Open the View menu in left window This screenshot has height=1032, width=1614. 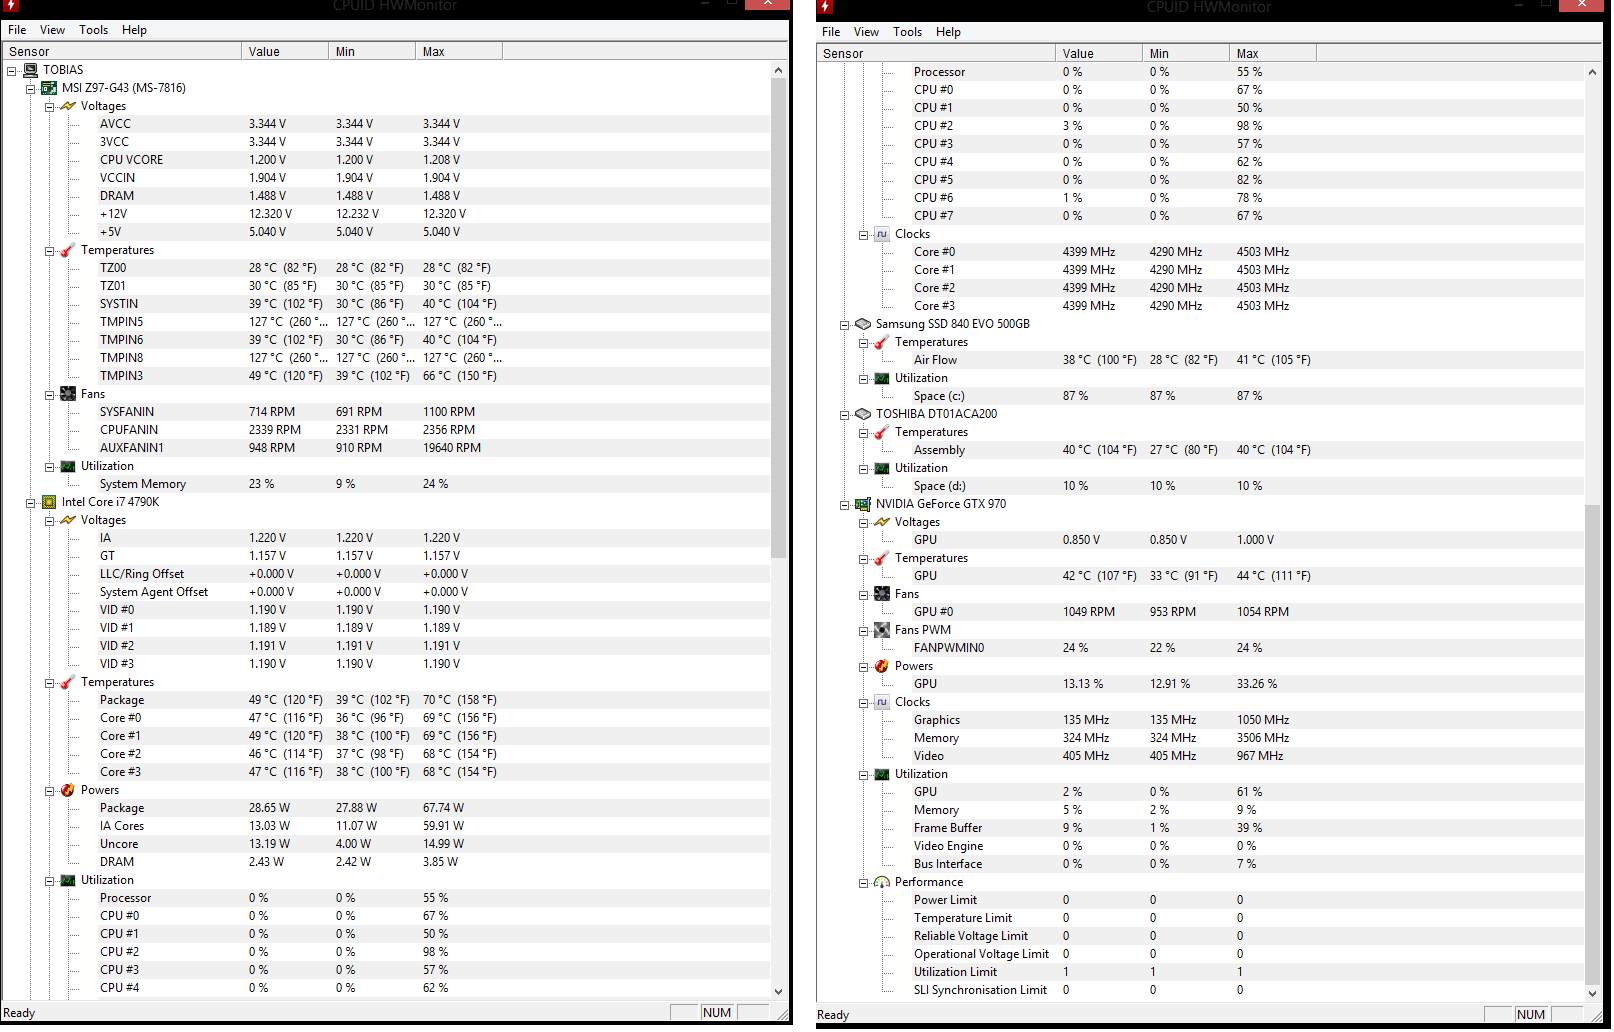52,30
